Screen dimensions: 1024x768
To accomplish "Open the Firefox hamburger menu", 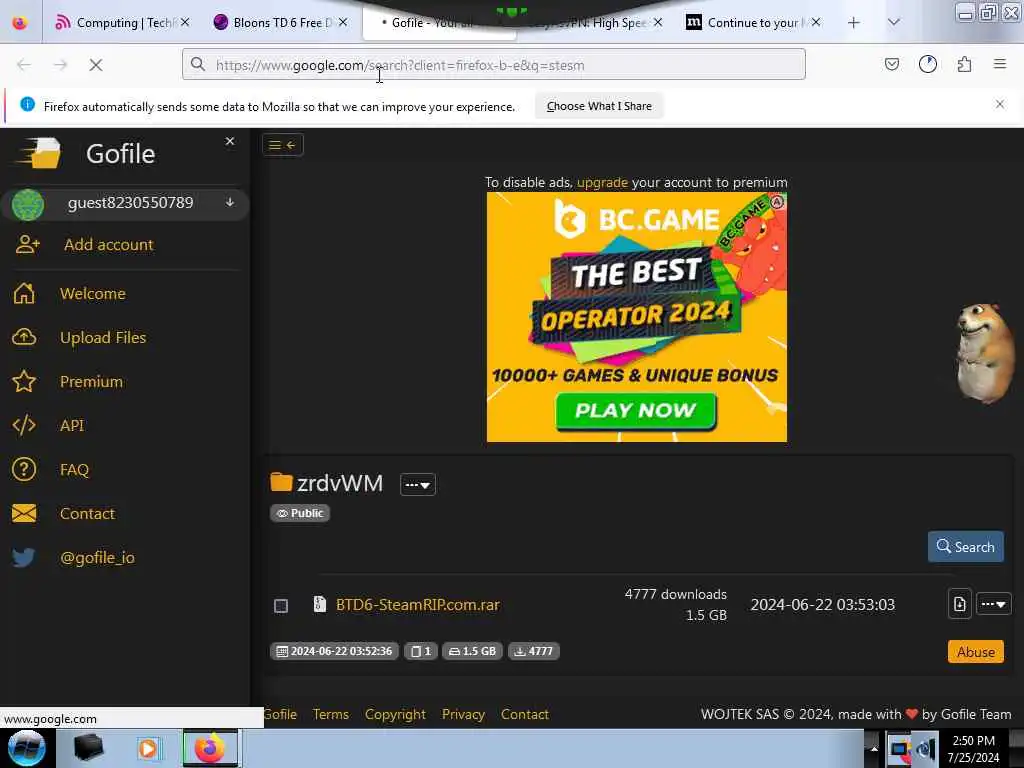I will click(x=1000, y=64).
